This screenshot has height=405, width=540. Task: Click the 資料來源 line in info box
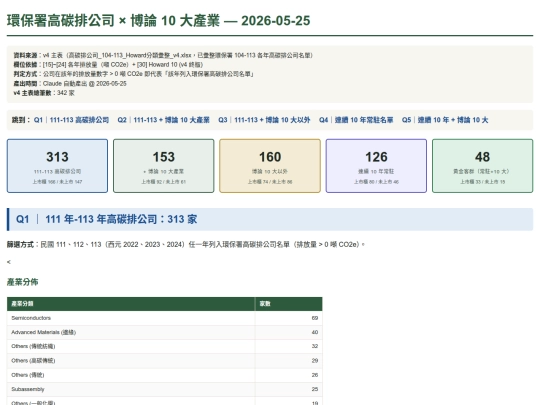click(x=163, y=55)
